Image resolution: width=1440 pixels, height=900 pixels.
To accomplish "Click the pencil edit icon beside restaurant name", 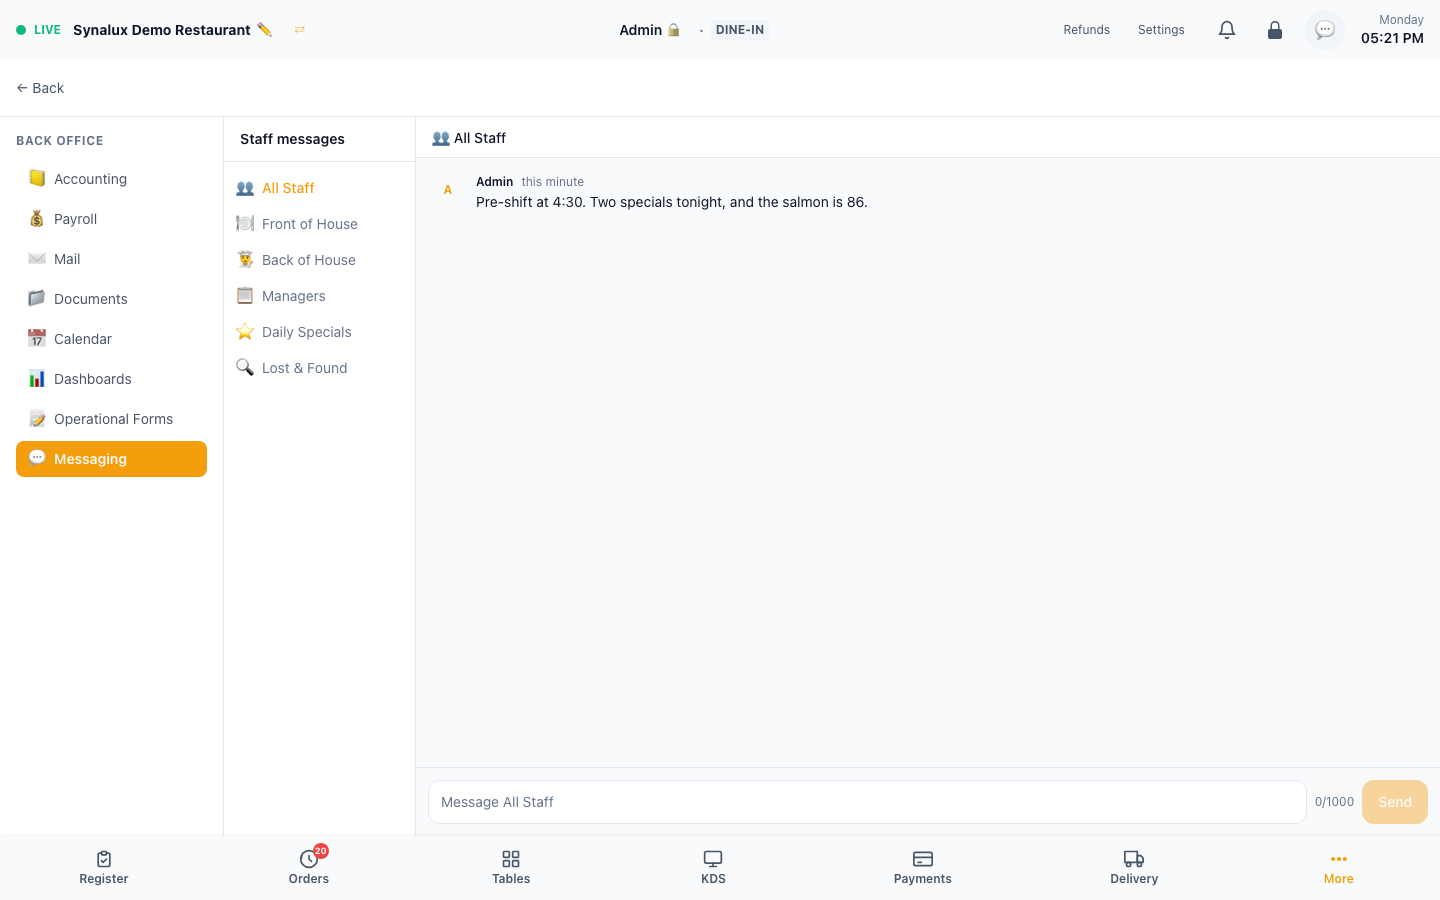I will coord(264,30).
